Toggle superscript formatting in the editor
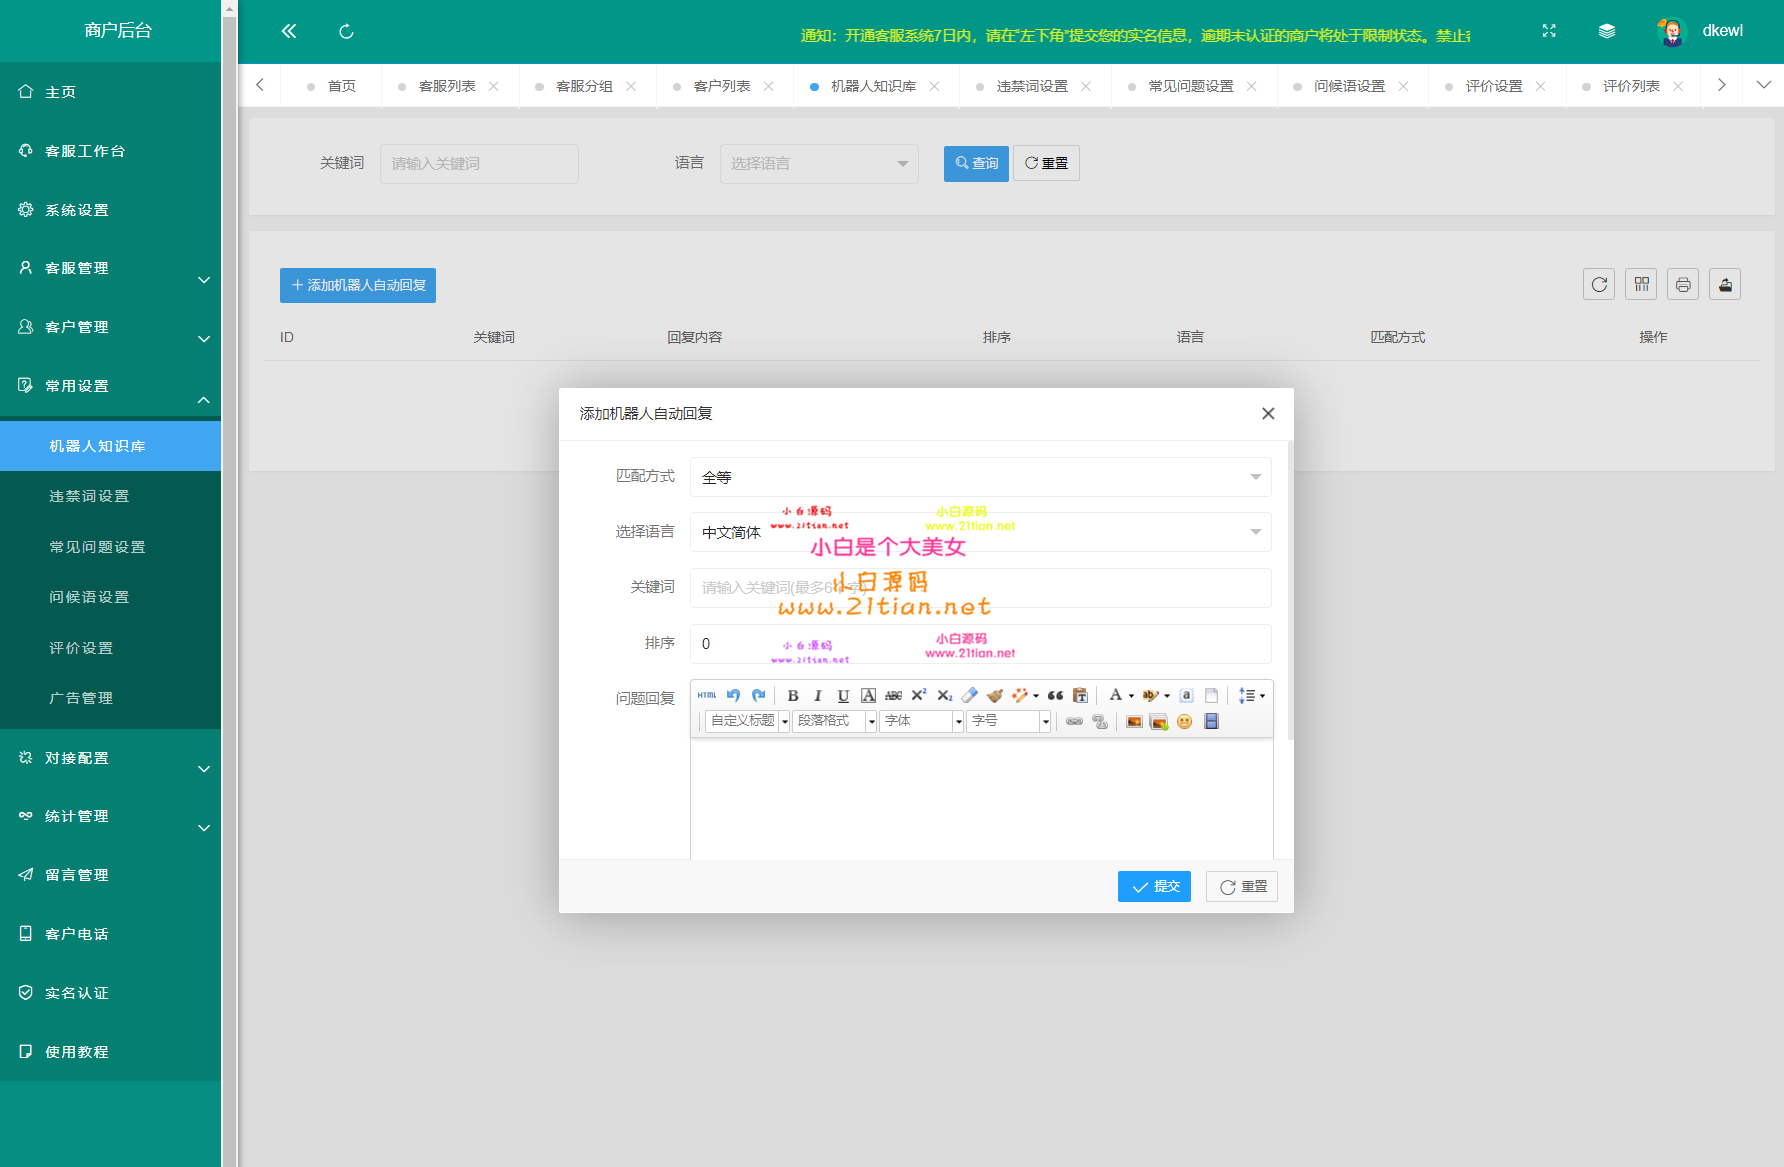 [918, 695]
